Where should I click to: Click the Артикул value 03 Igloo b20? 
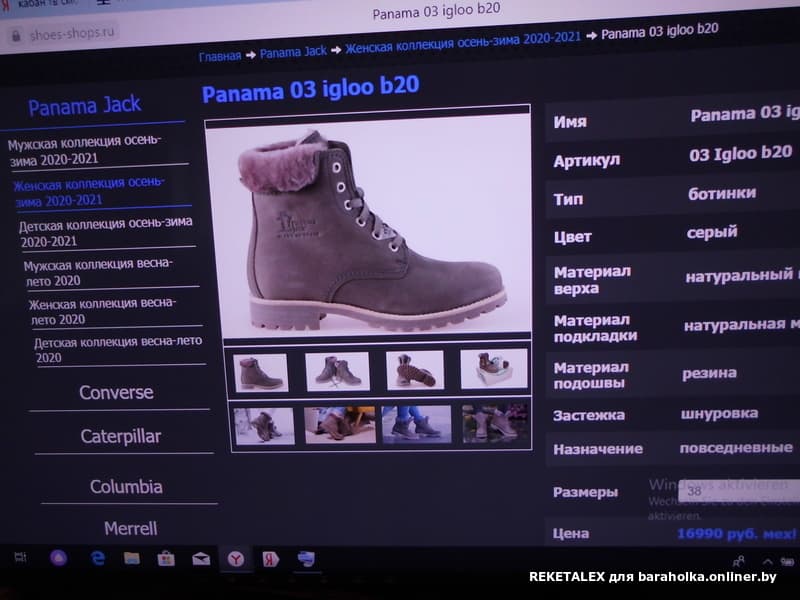(740, 153)
